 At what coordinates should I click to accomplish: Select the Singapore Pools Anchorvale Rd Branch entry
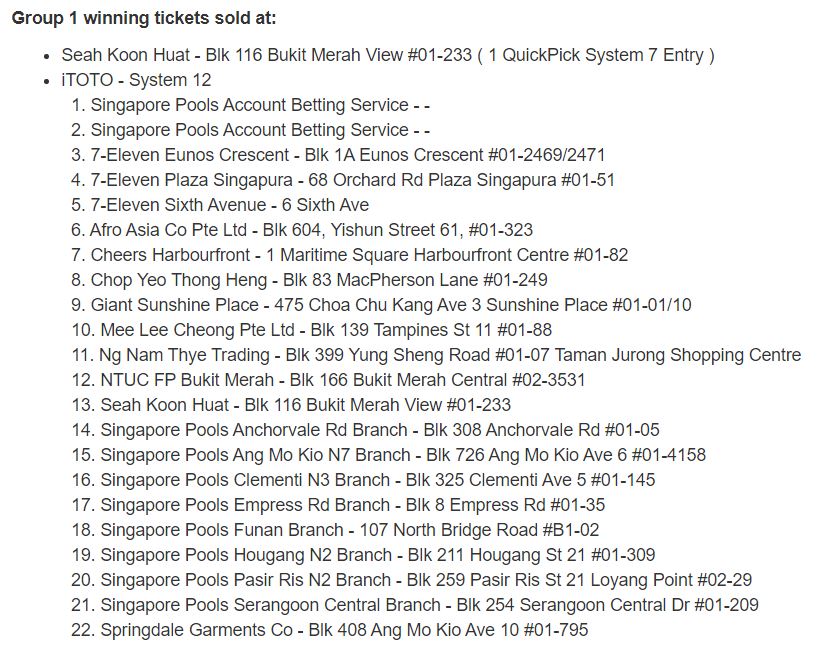click(380, 430)
